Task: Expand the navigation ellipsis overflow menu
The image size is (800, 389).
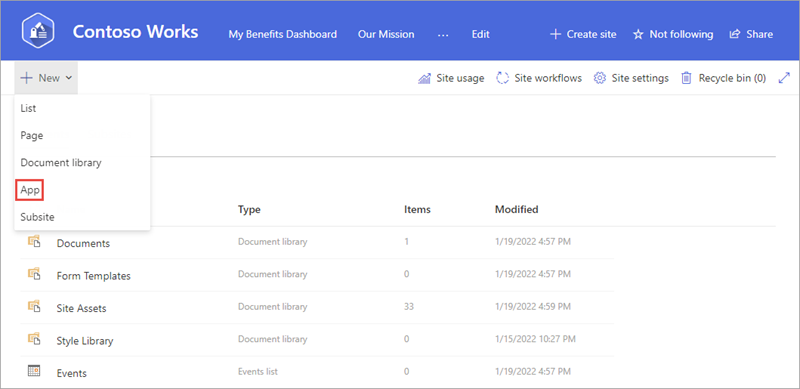Action: pos(443,35)
